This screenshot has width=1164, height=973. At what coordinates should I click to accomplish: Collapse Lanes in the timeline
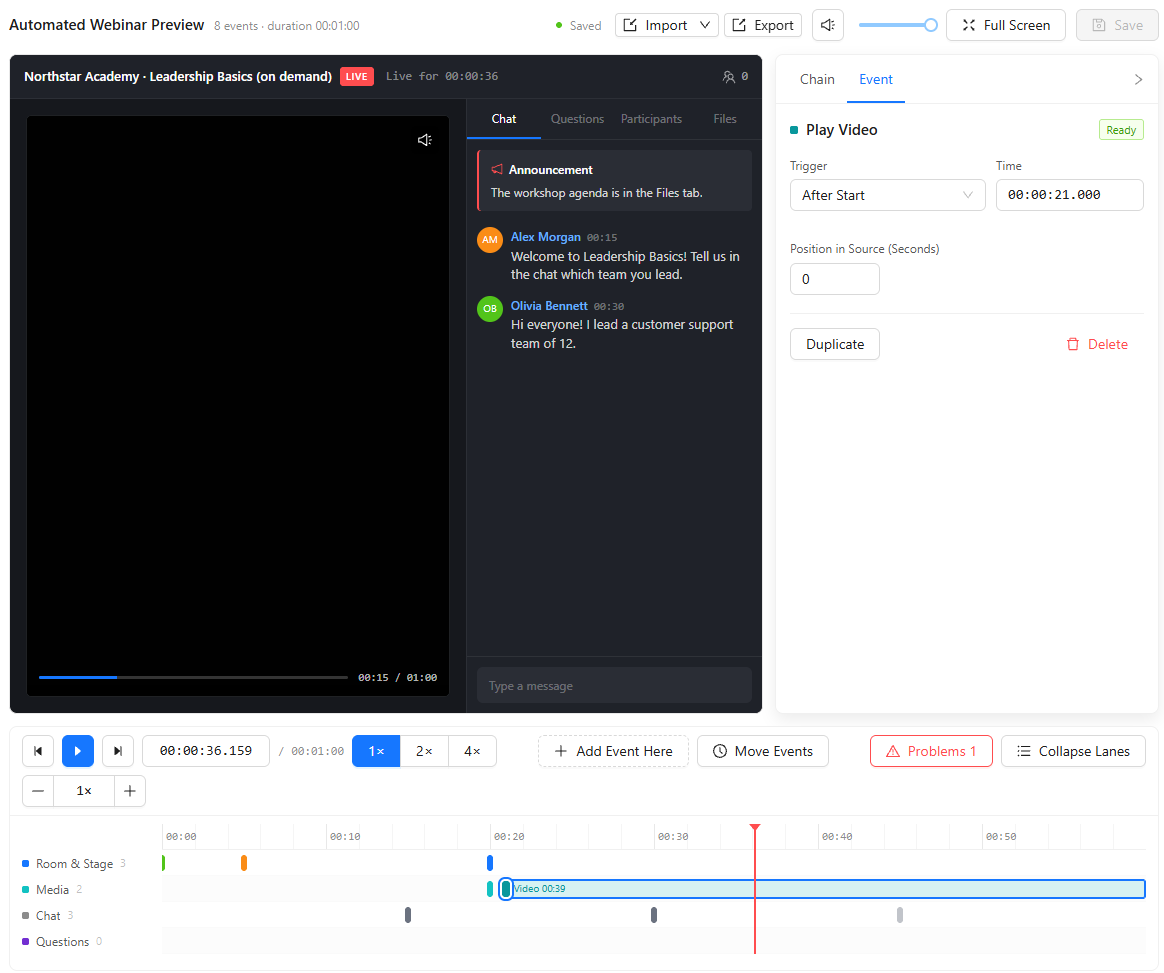click(x=1073, y=751)
